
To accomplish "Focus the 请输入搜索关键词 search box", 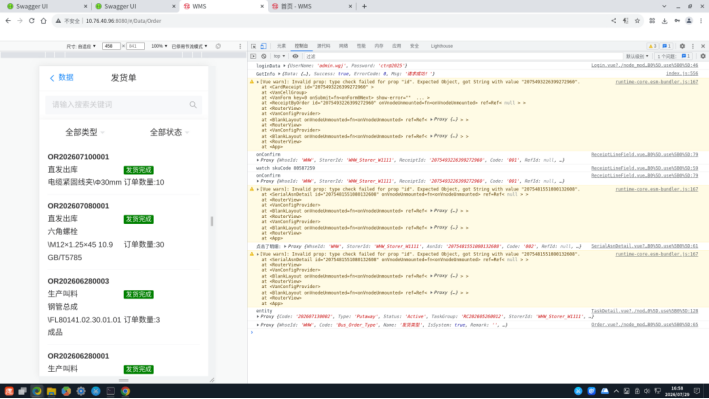I will click(x=123, y=104).
